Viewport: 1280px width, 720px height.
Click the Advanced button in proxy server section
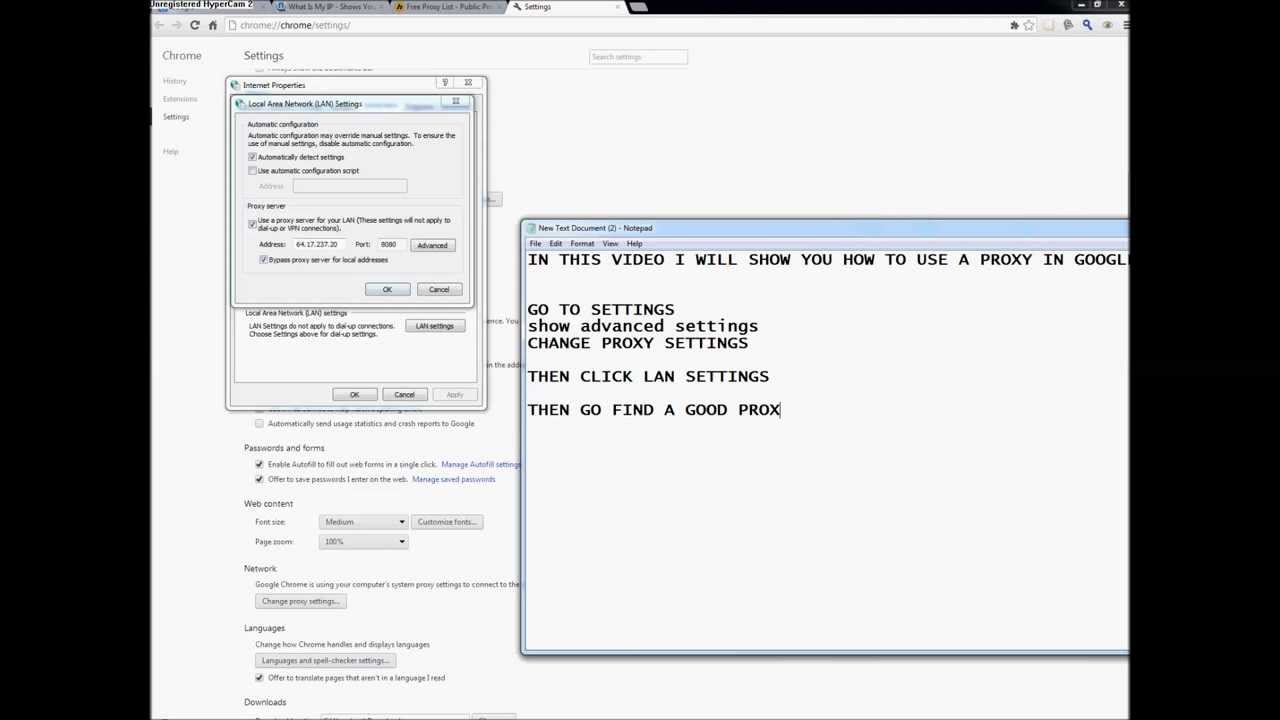click(x=432, y=245)
